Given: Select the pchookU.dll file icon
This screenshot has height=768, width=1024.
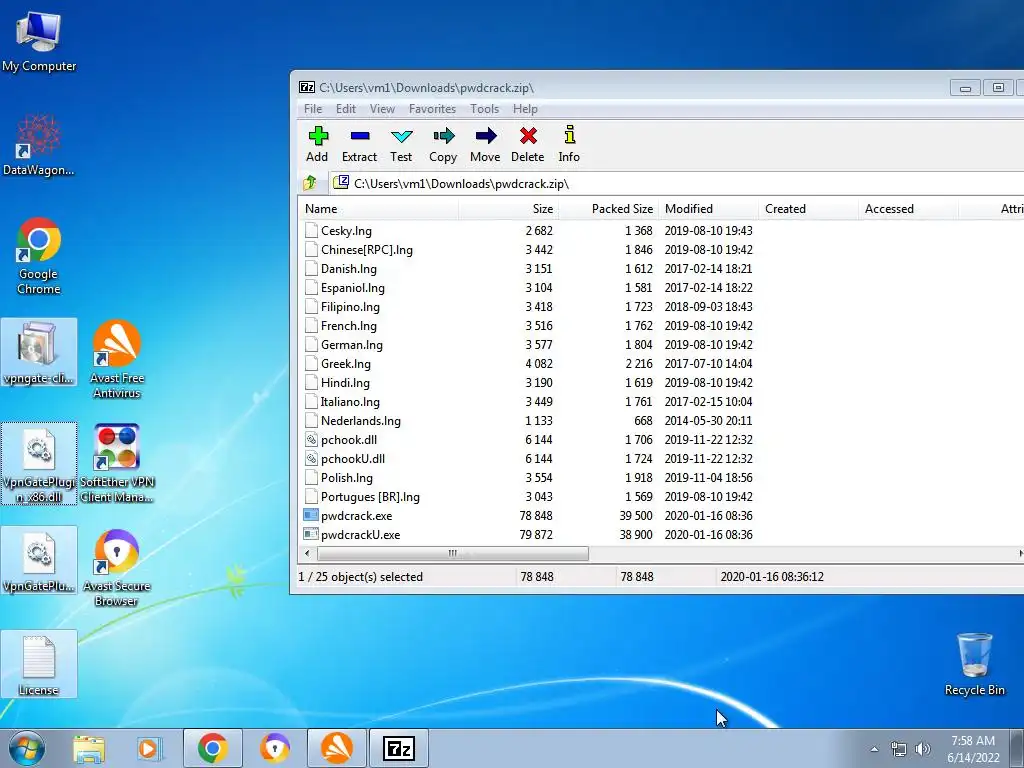Looking at the screenshot, I should 311,458.
